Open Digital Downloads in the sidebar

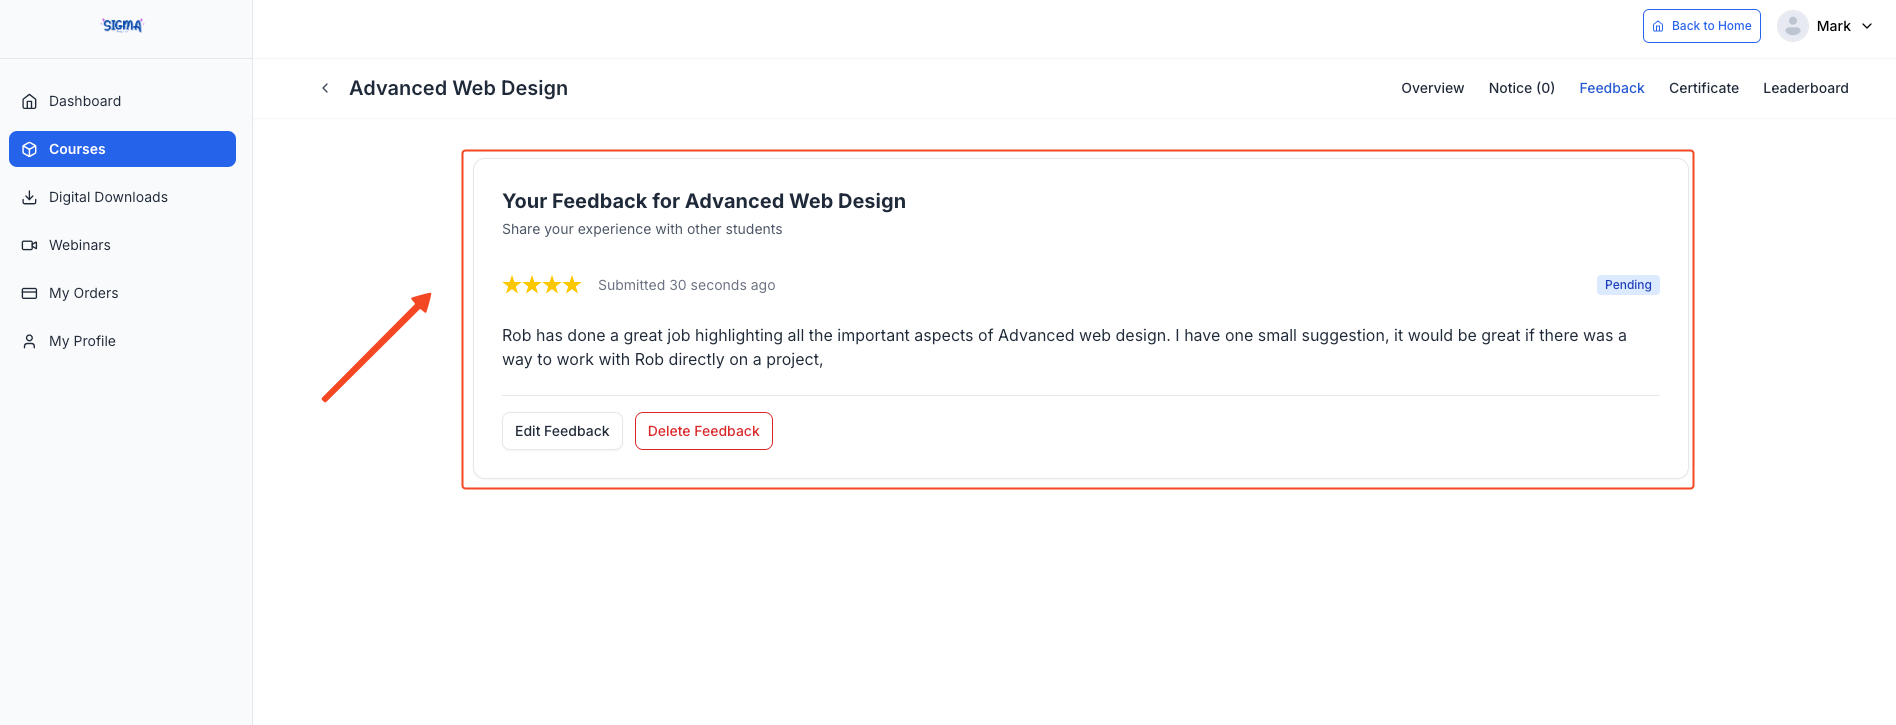pos(122,197)
